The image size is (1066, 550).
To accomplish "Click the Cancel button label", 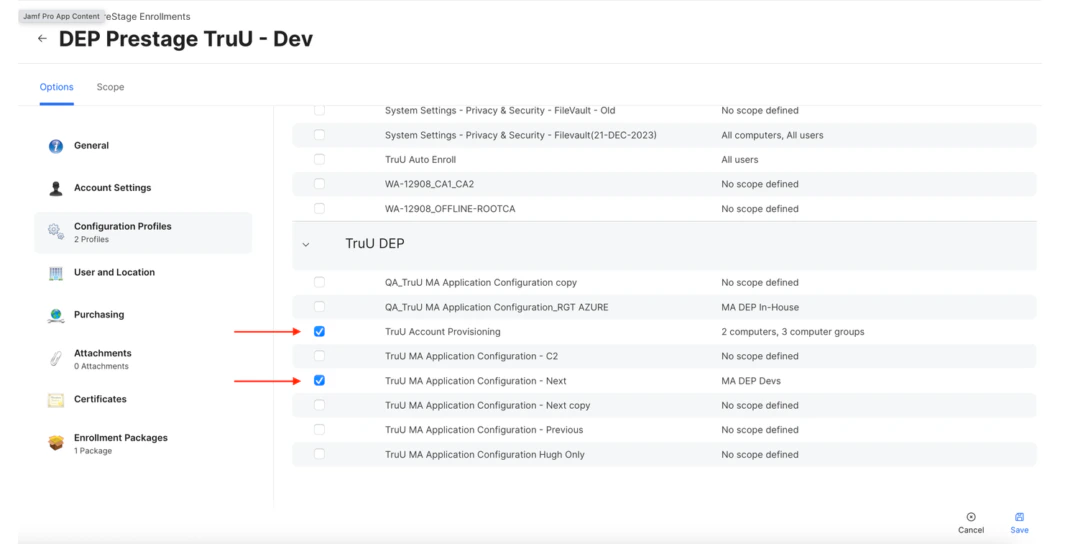I will [971, 530].
